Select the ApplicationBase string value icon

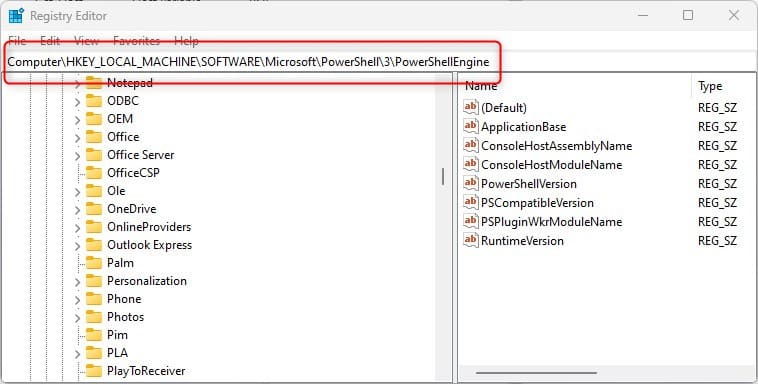tap(470, 127)
